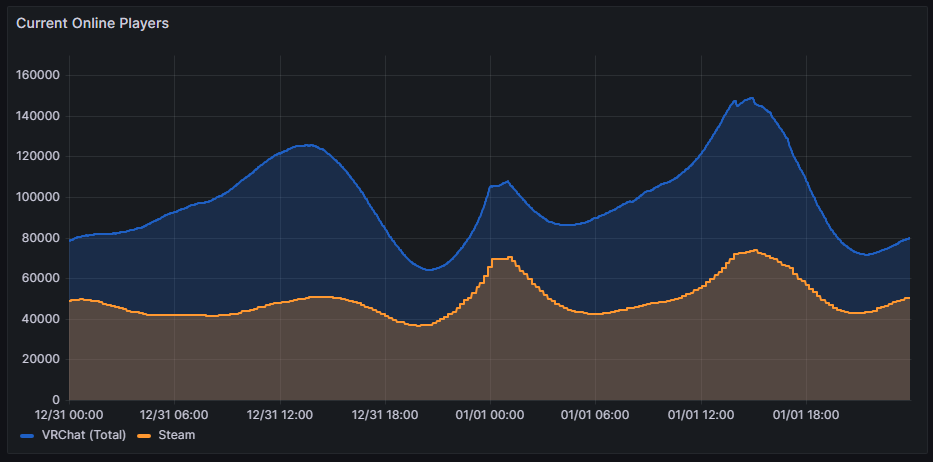Click the 01/01 00:00 time axis label
Viewport: 933px width, 462px height.
coord(489,414)
